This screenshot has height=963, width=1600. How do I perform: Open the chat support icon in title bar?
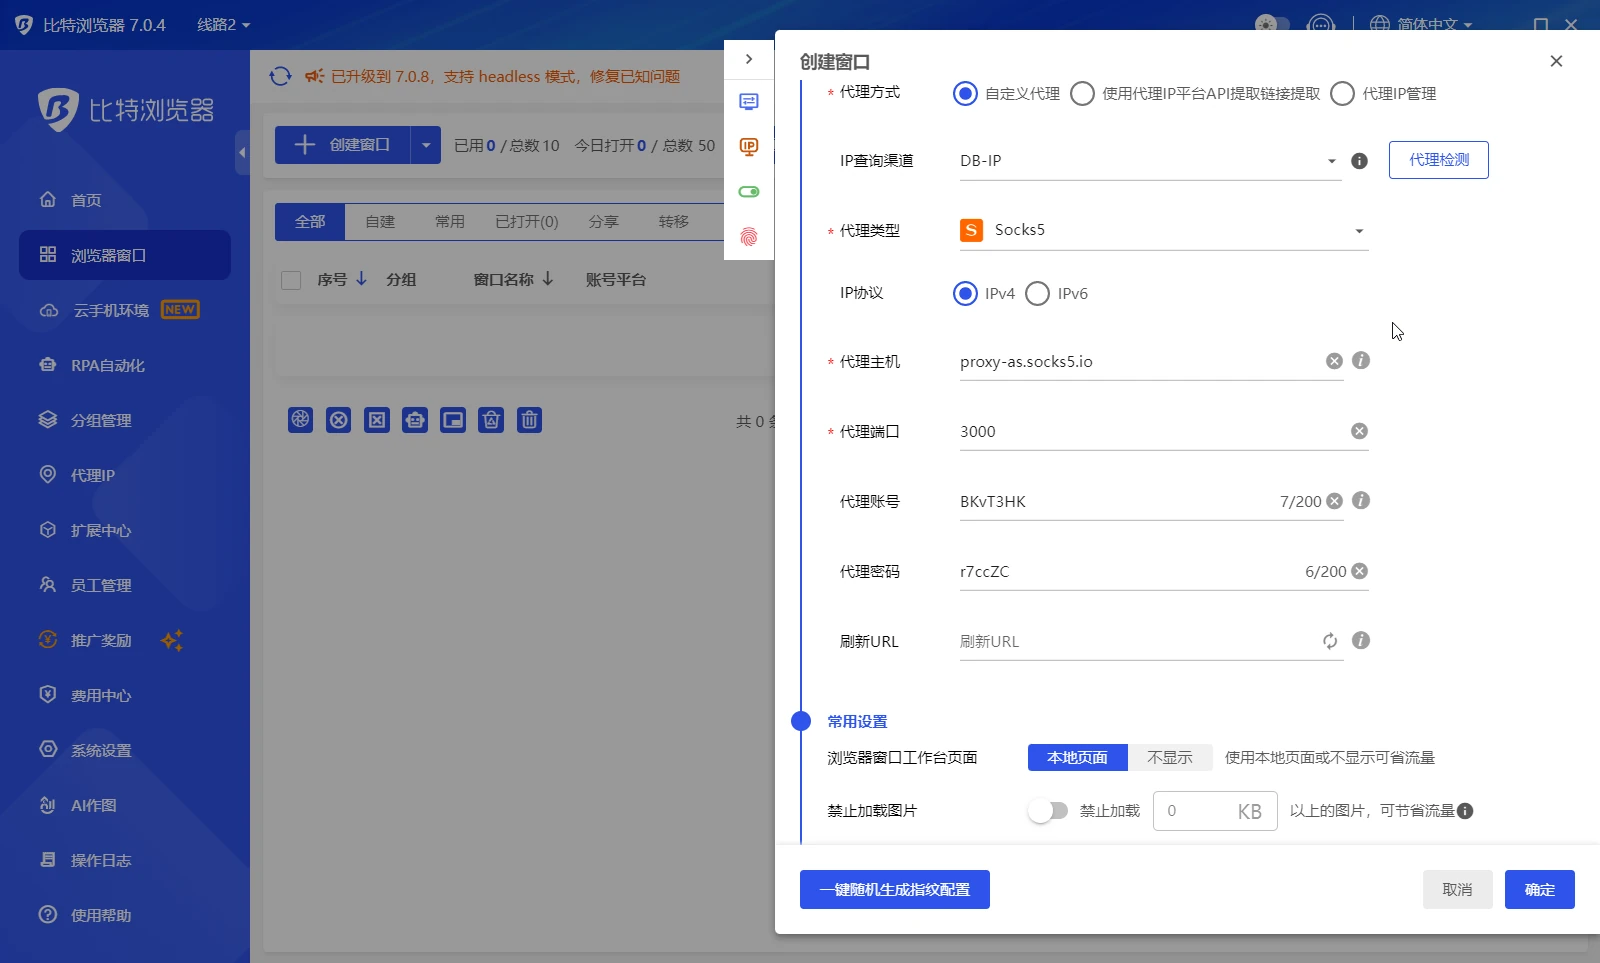(x=1321, y=24)
